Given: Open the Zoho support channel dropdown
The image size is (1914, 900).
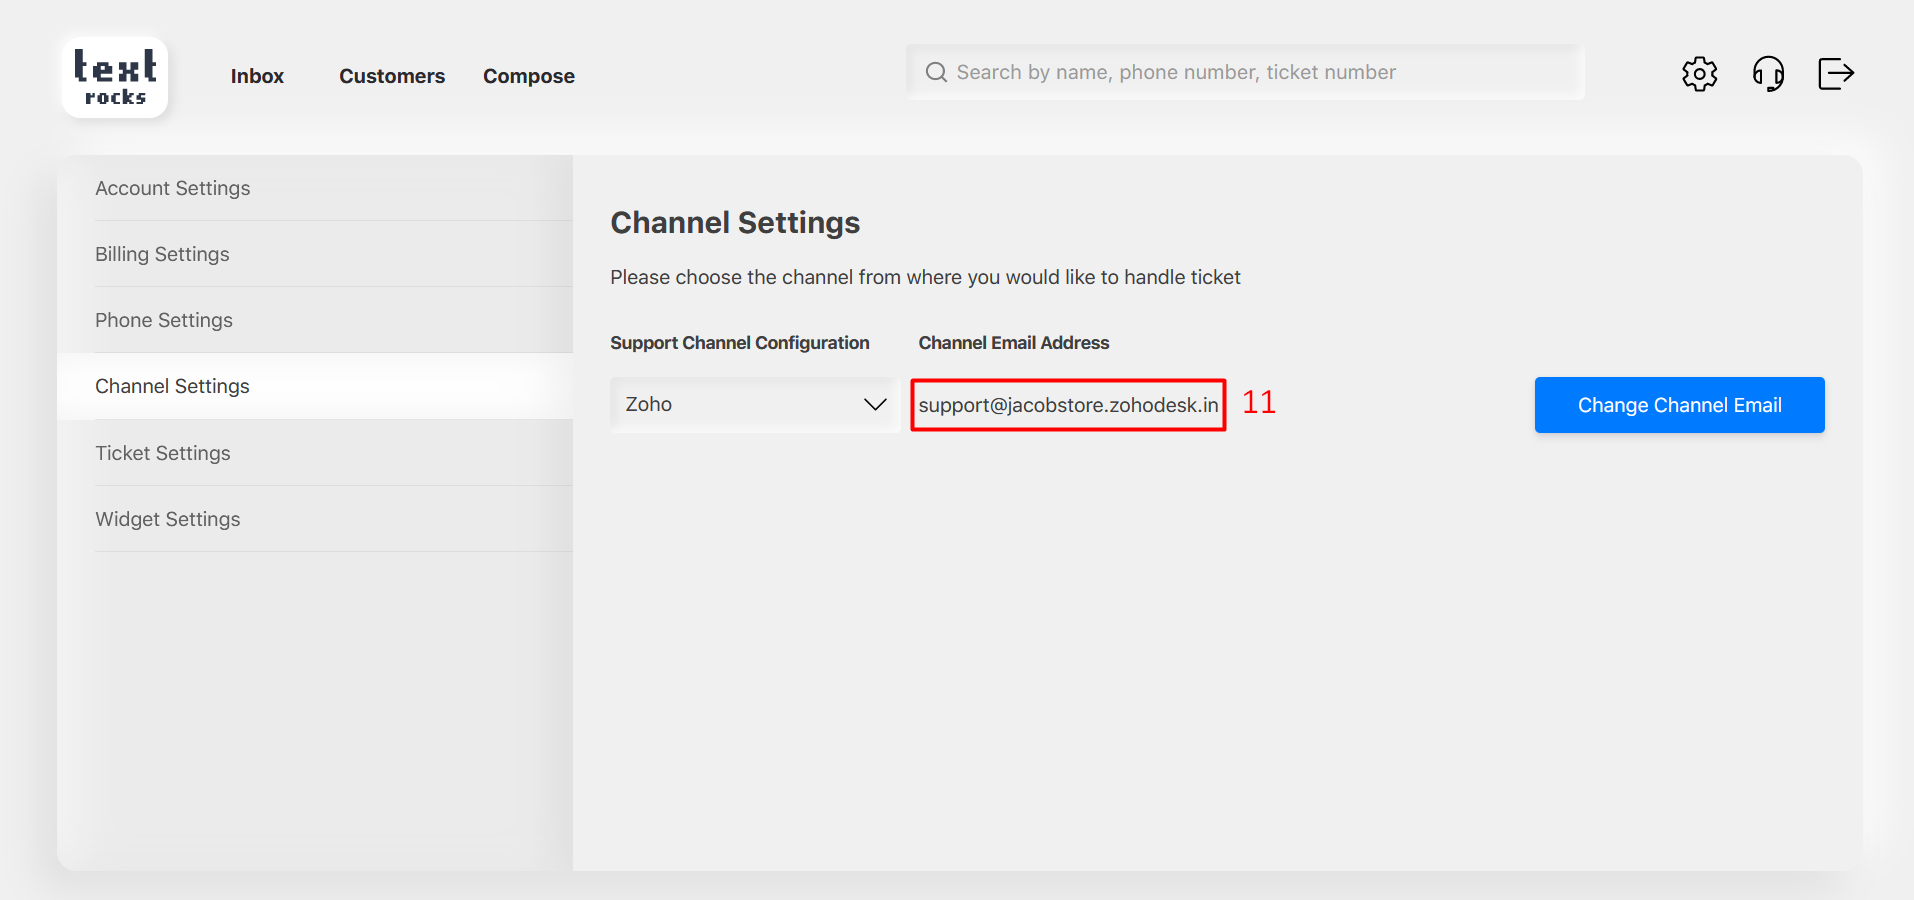Looking at the screenshot, I should coord(740,405).
